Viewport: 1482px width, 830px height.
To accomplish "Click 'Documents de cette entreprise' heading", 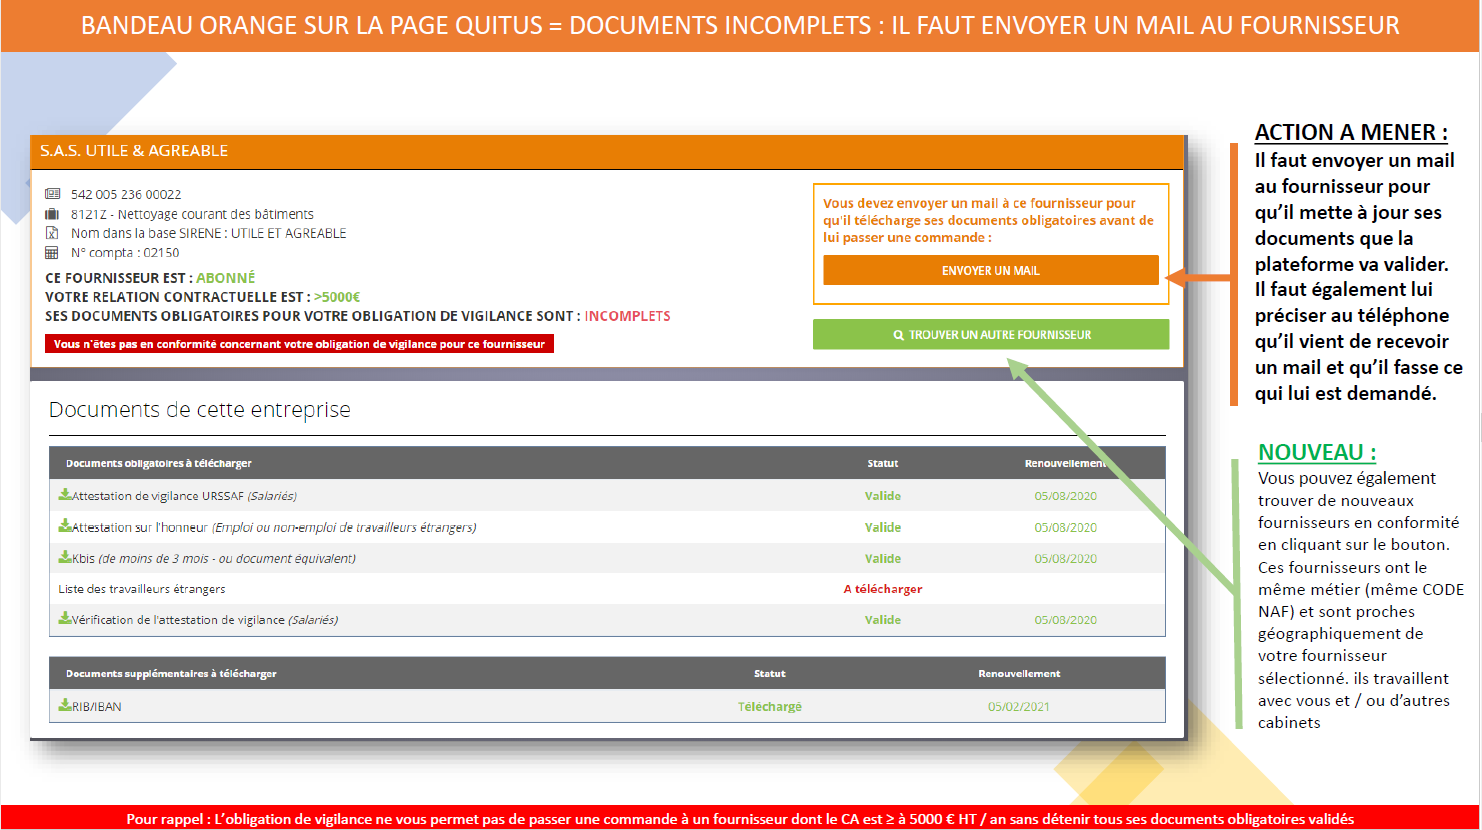I will tap(200, 410).
